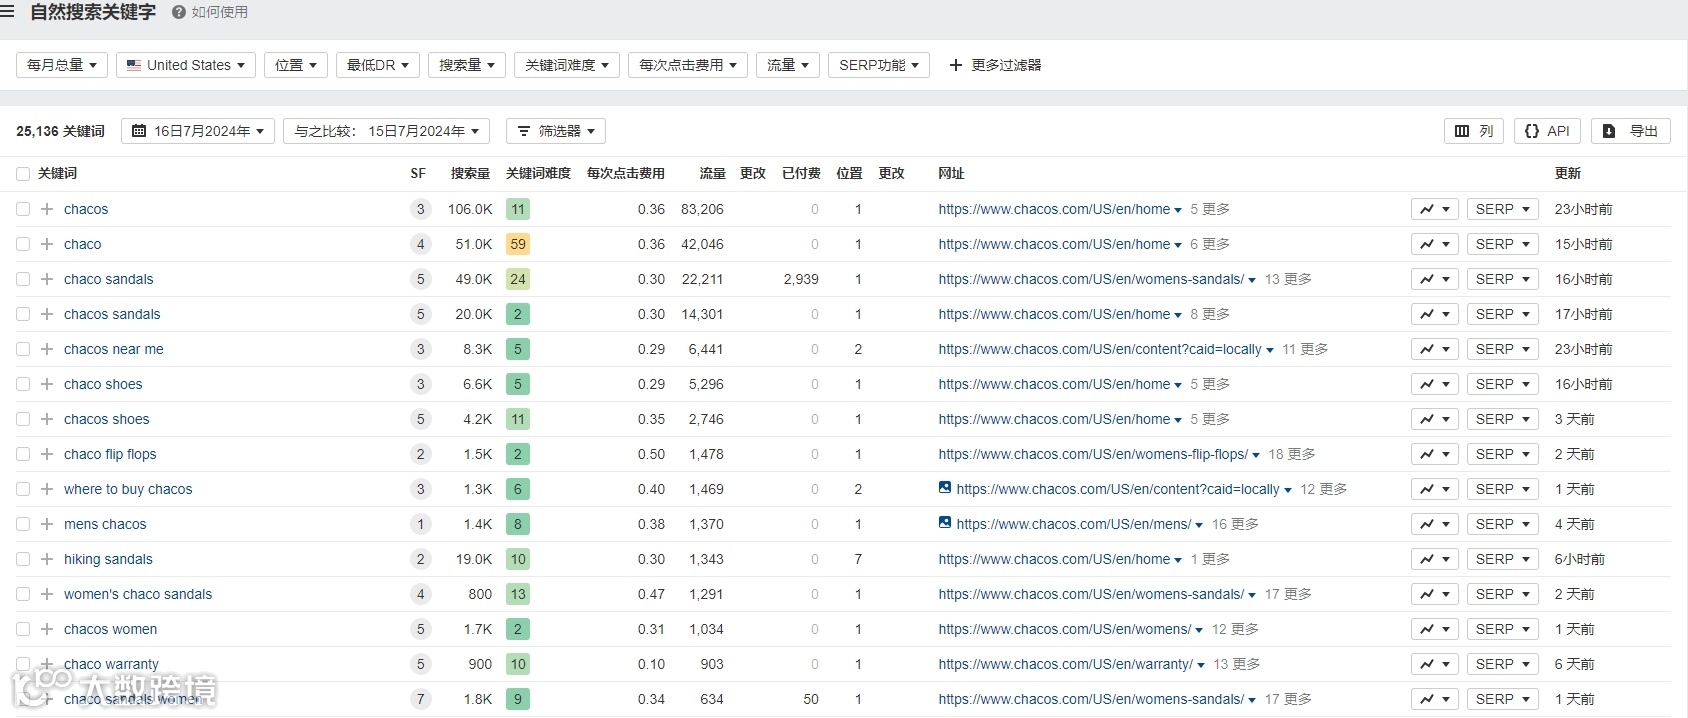
Task: Open the position filter dropdown
Action: coord(296,65)
